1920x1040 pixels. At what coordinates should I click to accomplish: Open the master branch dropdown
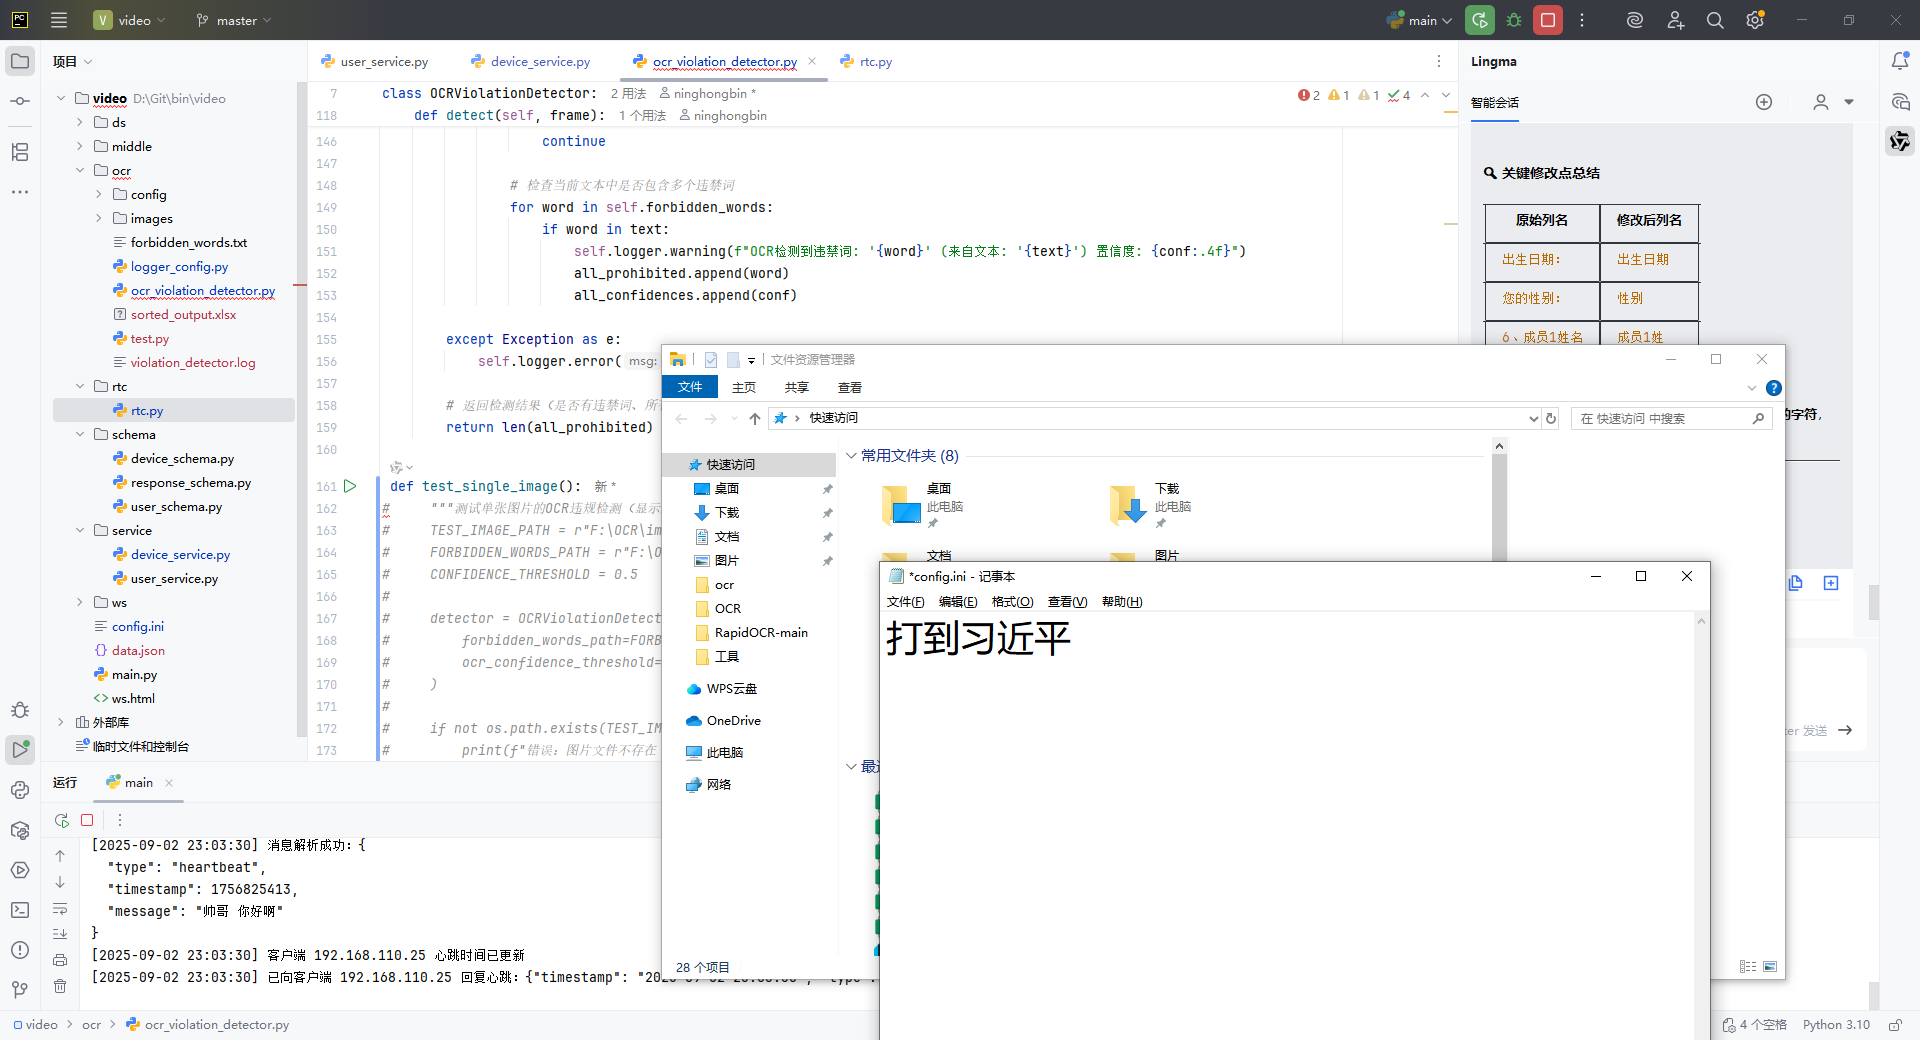click(235, 20)
